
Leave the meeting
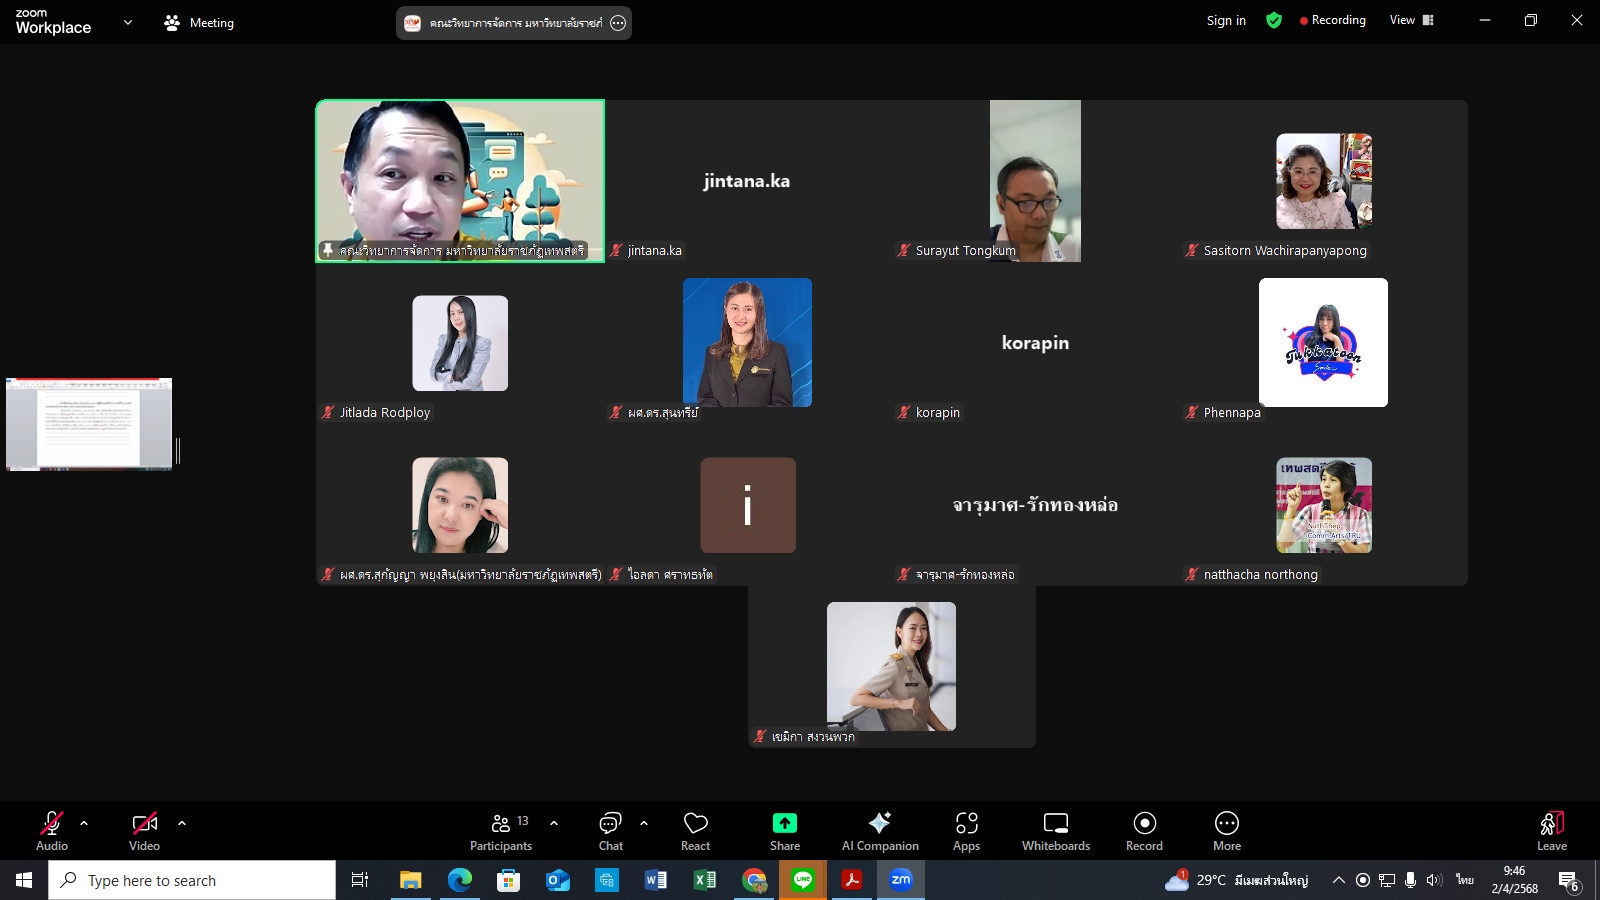[1551, 830]
